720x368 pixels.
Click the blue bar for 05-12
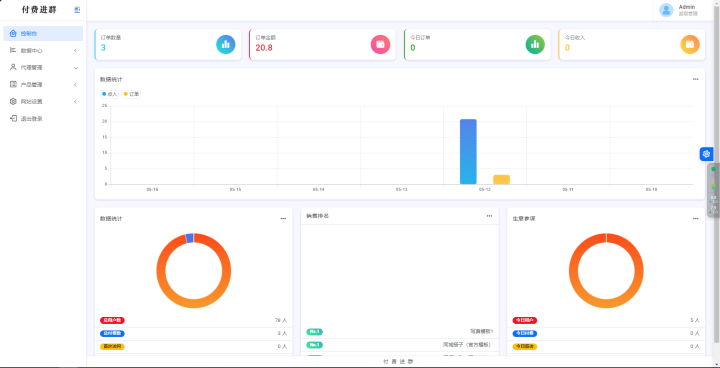468,152
